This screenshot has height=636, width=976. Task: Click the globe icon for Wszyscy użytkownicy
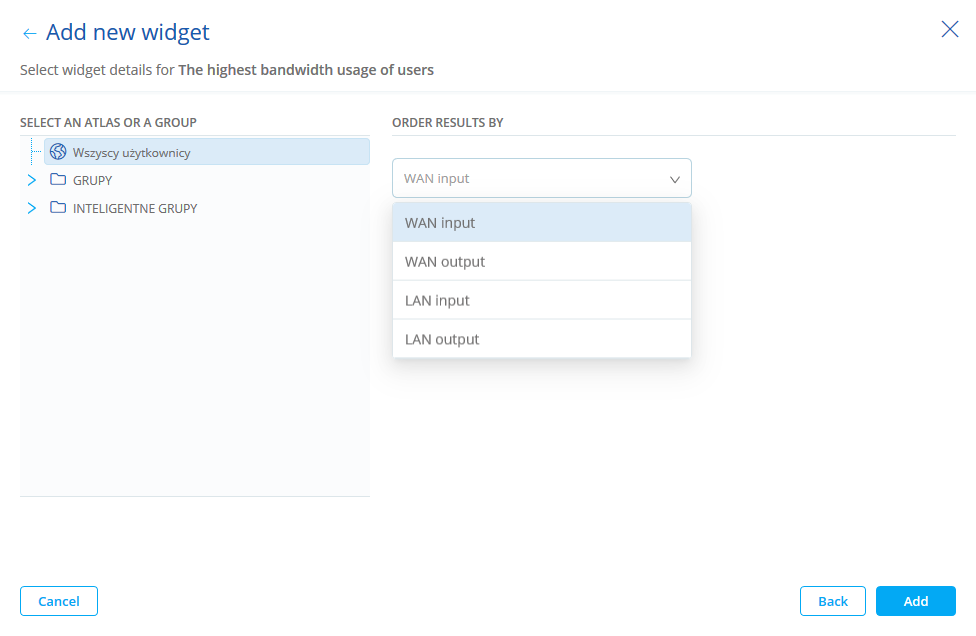(58, 152)
